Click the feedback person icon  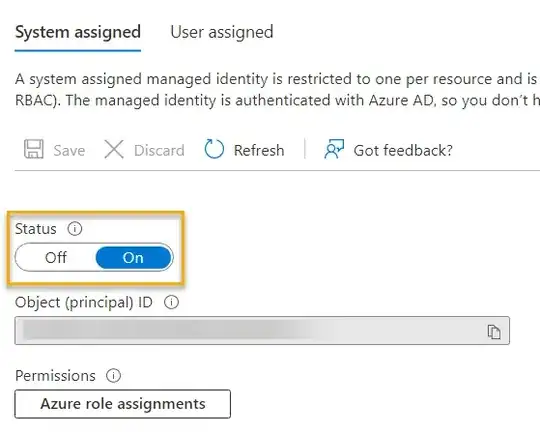click(x=334, y=149)
